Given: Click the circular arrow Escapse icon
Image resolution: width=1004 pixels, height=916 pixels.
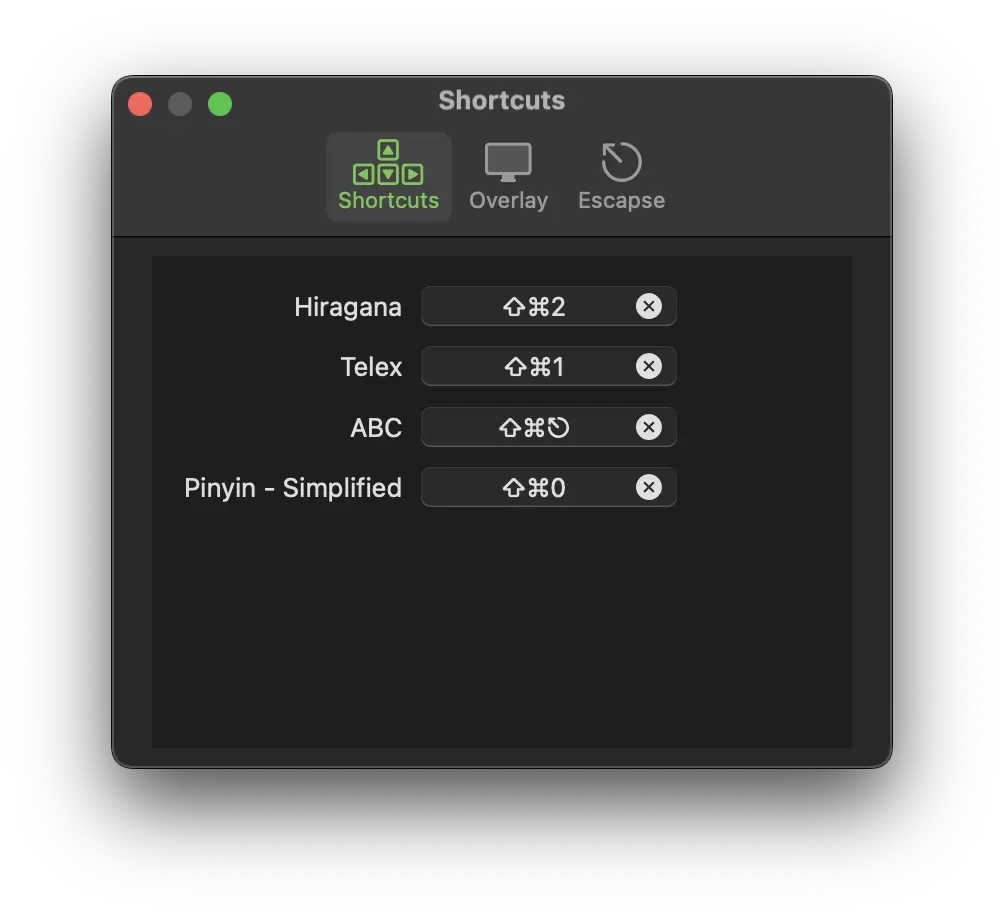Looking at the screenshot, I should [621, 162].
